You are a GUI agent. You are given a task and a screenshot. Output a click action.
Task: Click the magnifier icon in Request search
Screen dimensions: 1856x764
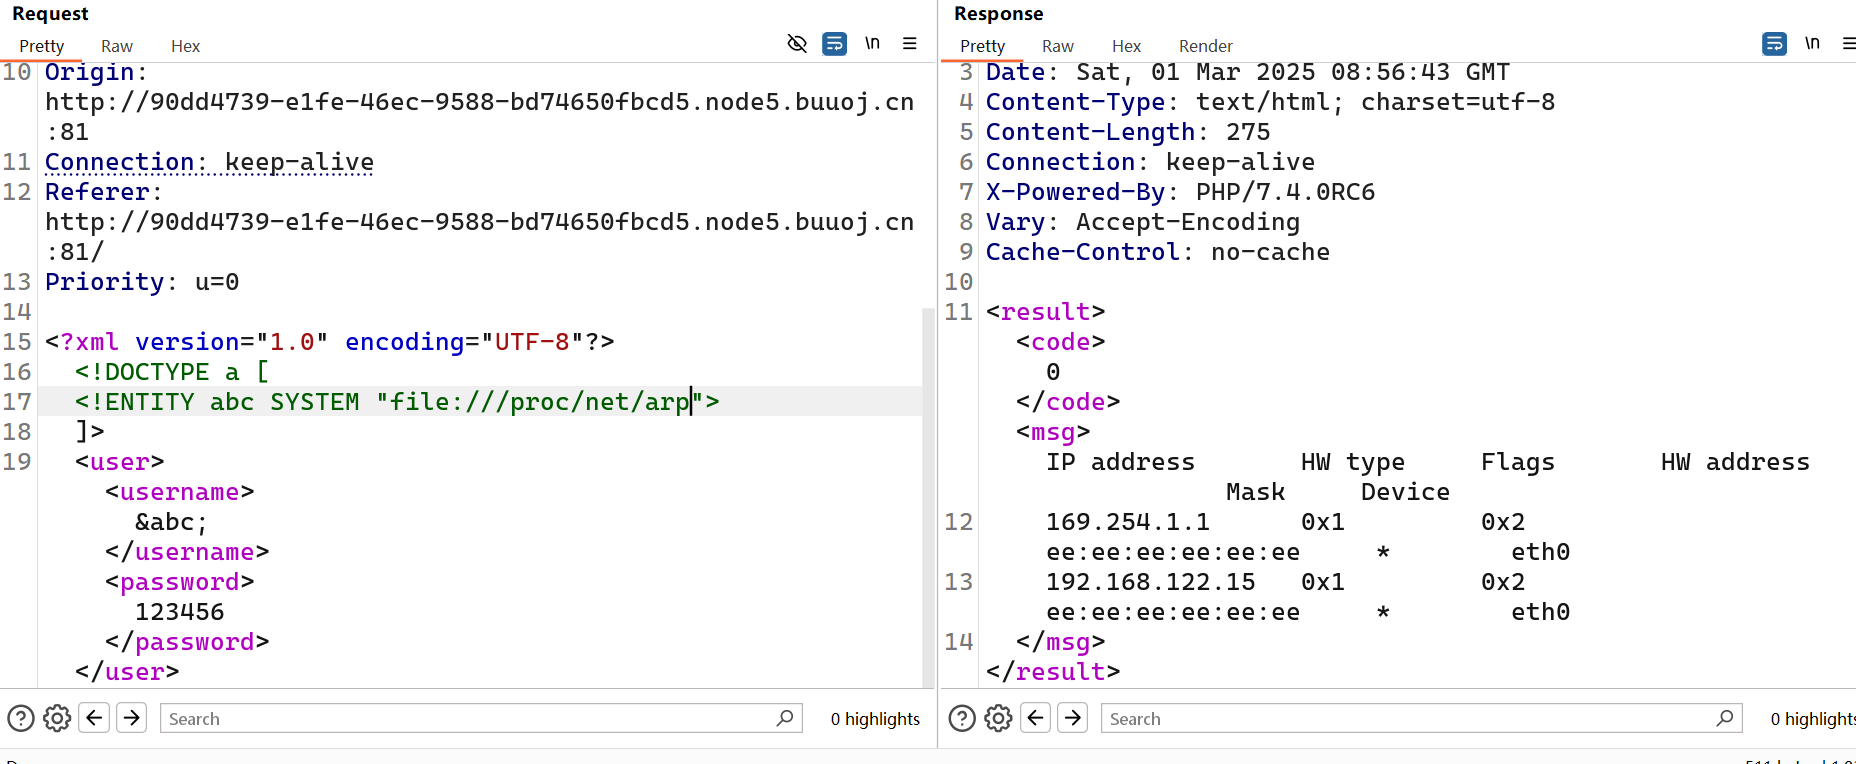(x=785, y=718)
